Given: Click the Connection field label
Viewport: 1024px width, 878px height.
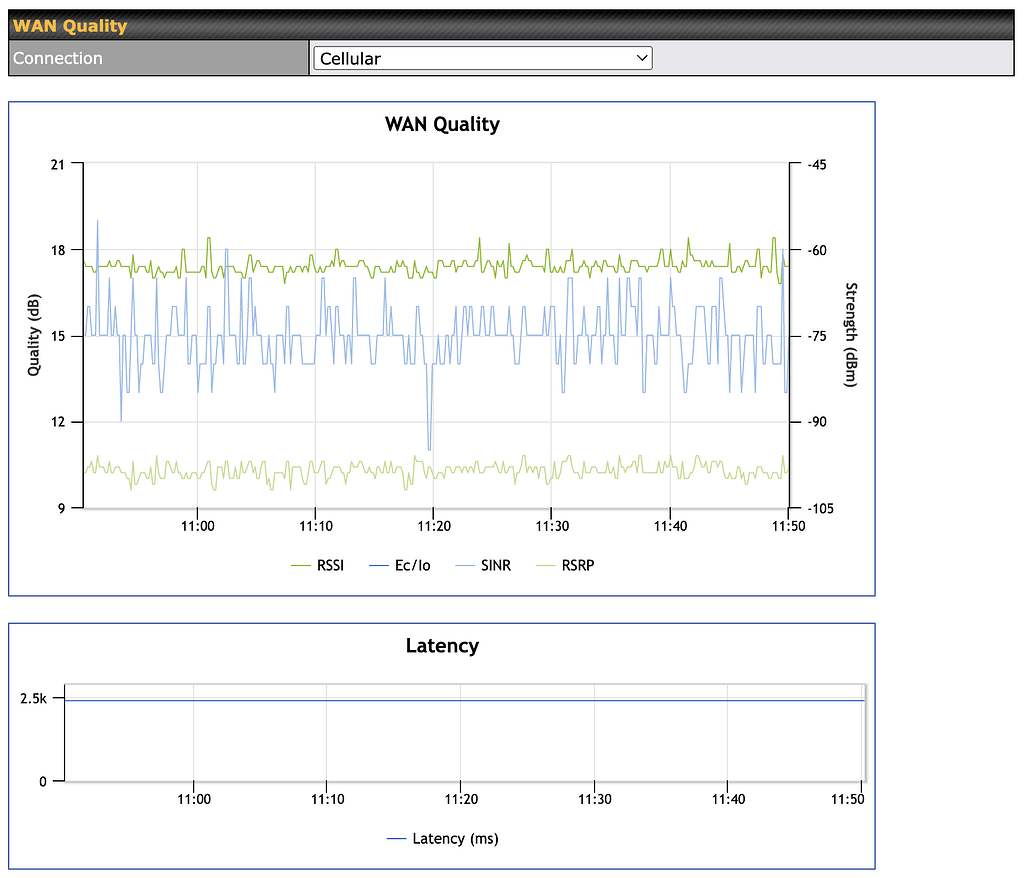Looking at the screenshot, I should 58,59.
